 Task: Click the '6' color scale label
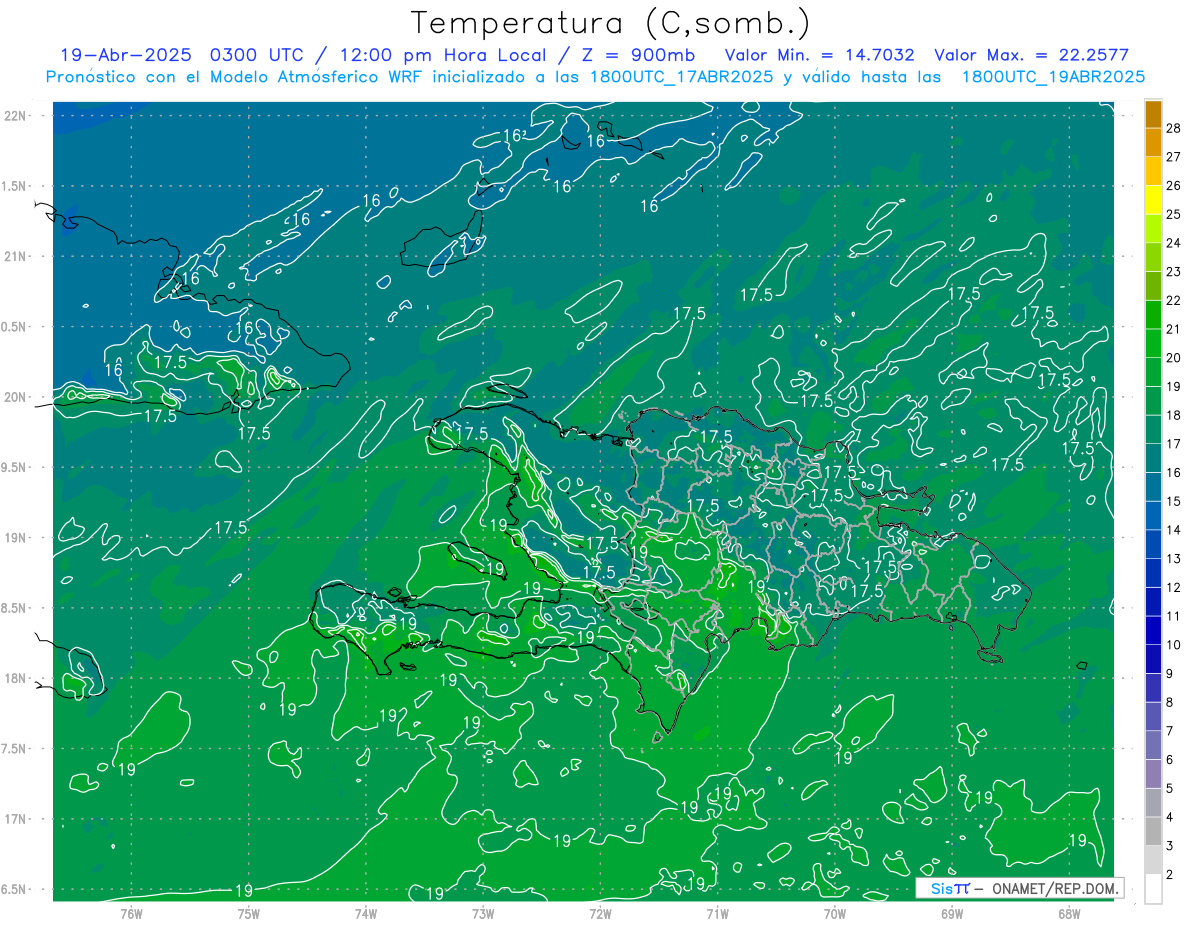pyautogui.click(x=1171, y=759)
